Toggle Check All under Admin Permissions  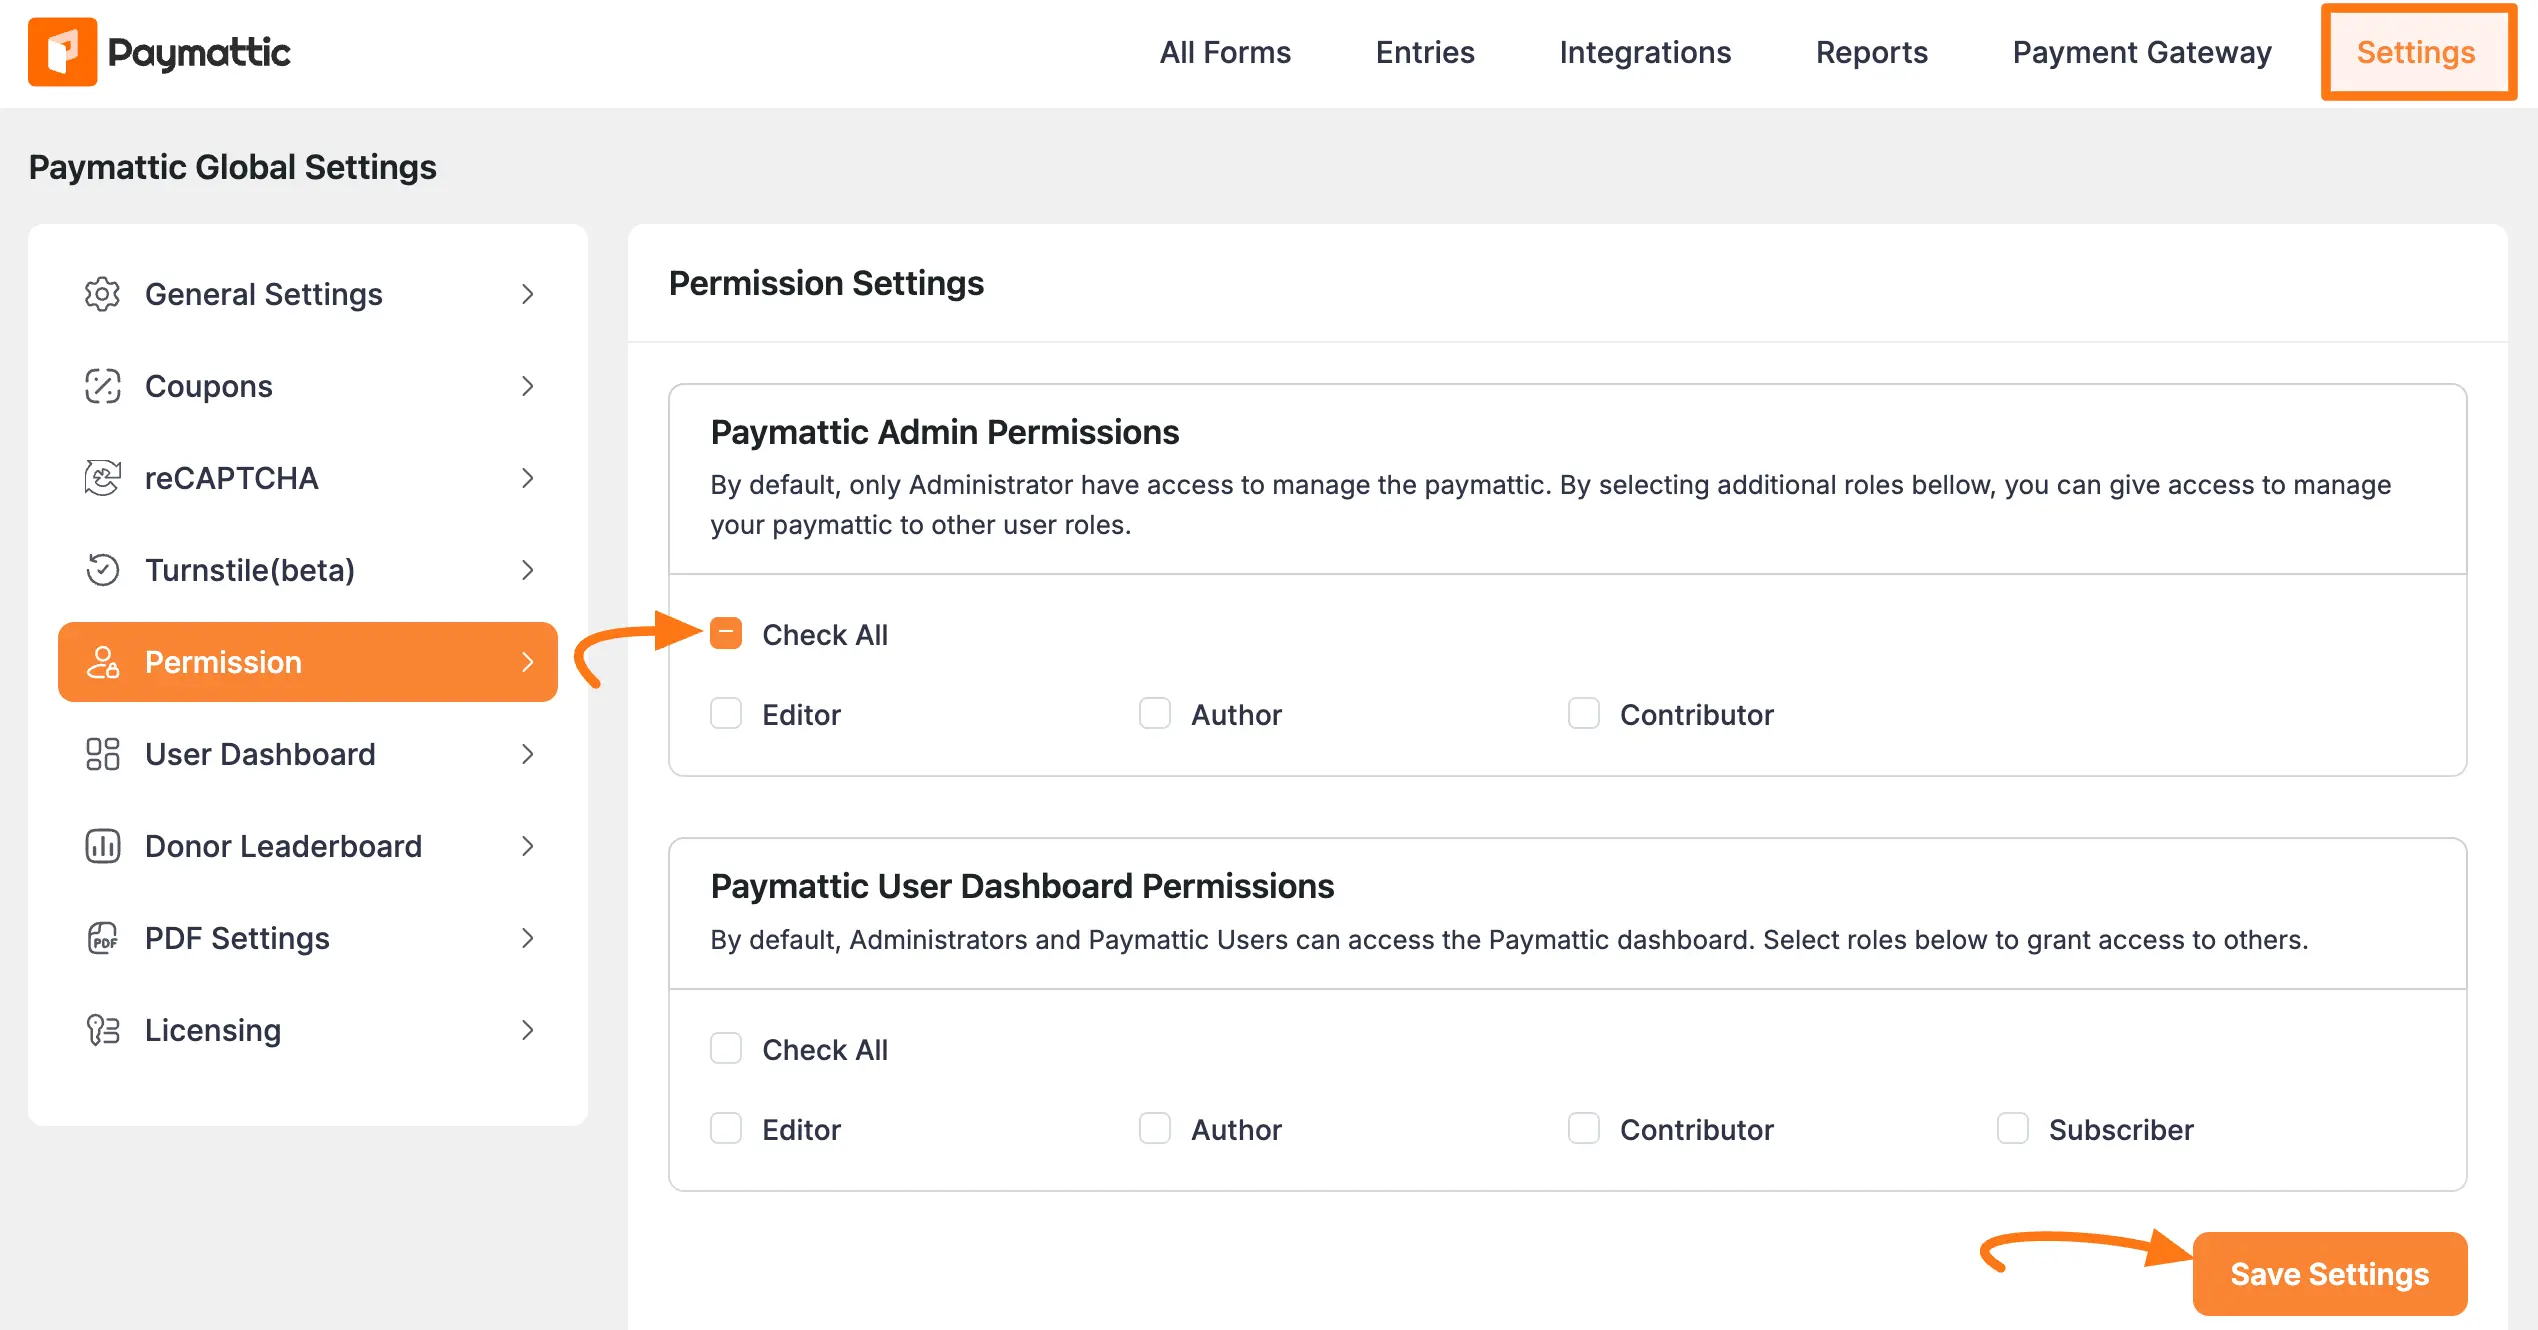click(726, 634)
